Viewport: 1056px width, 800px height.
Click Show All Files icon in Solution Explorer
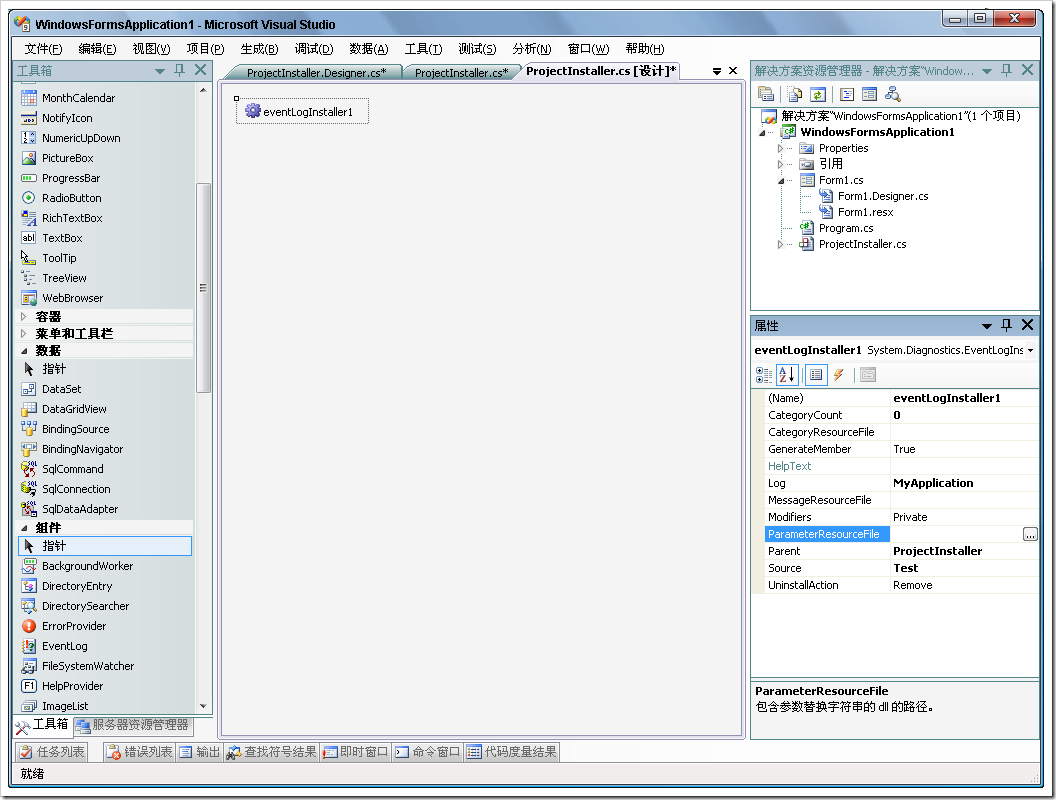click(795, 94)
